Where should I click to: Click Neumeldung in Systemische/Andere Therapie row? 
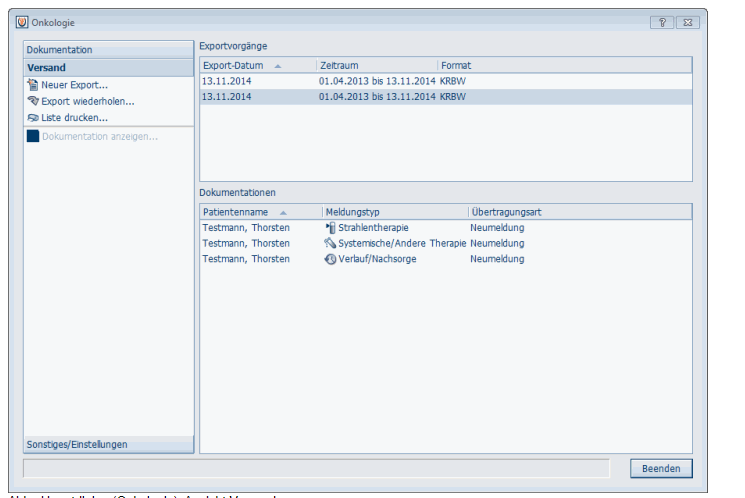click(x=497, y=243)
